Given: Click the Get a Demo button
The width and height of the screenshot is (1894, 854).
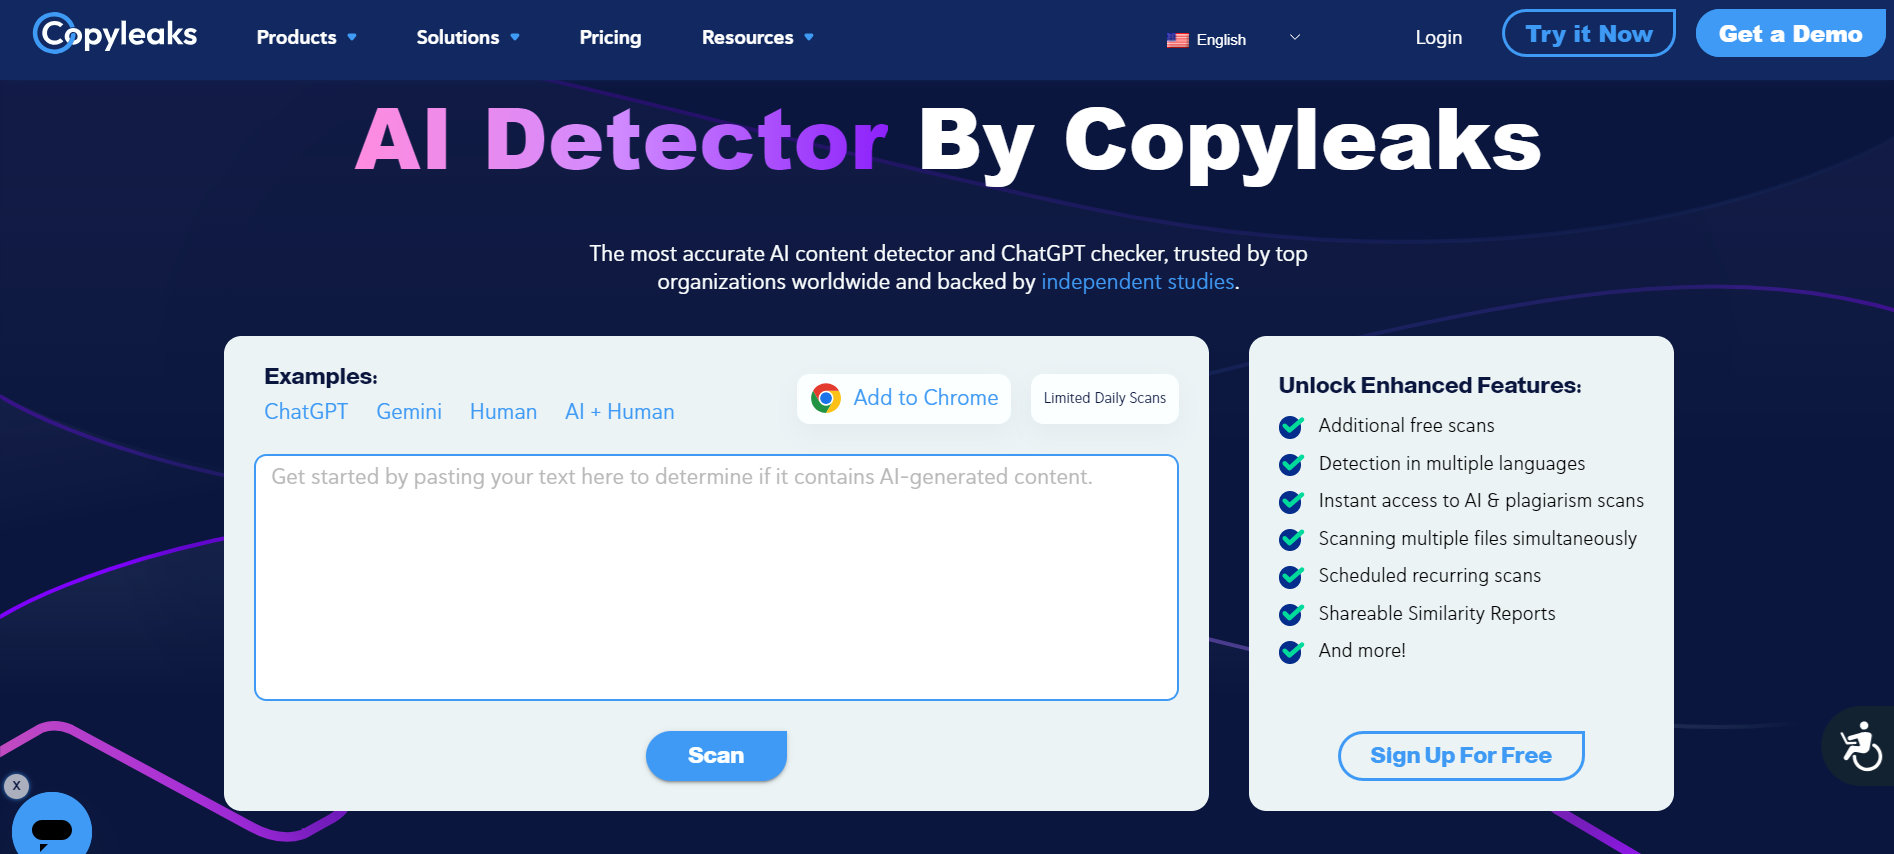Looking at the screenshot, I should (1790, 34).
